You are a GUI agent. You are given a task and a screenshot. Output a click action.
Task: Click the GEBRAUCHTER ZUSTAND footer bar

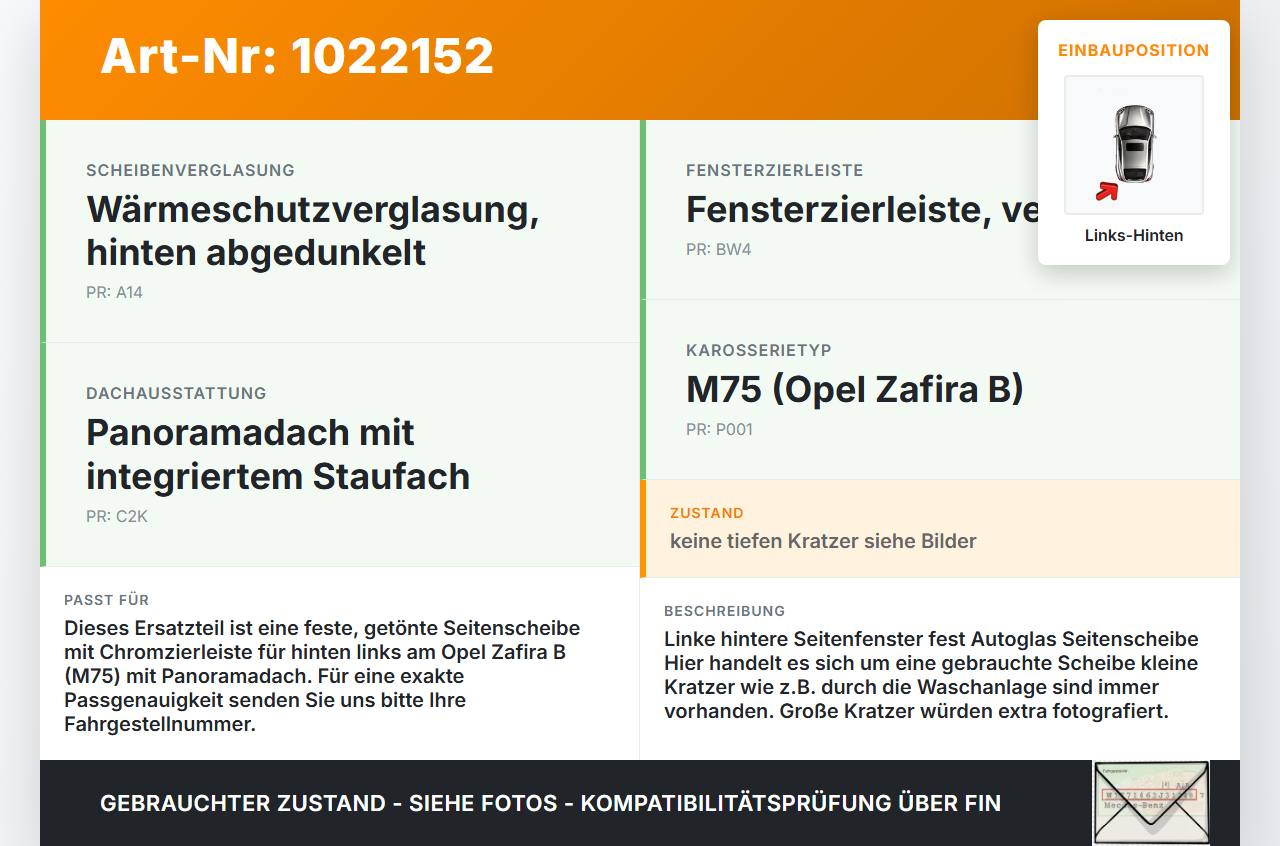click(x=550, y=803)
